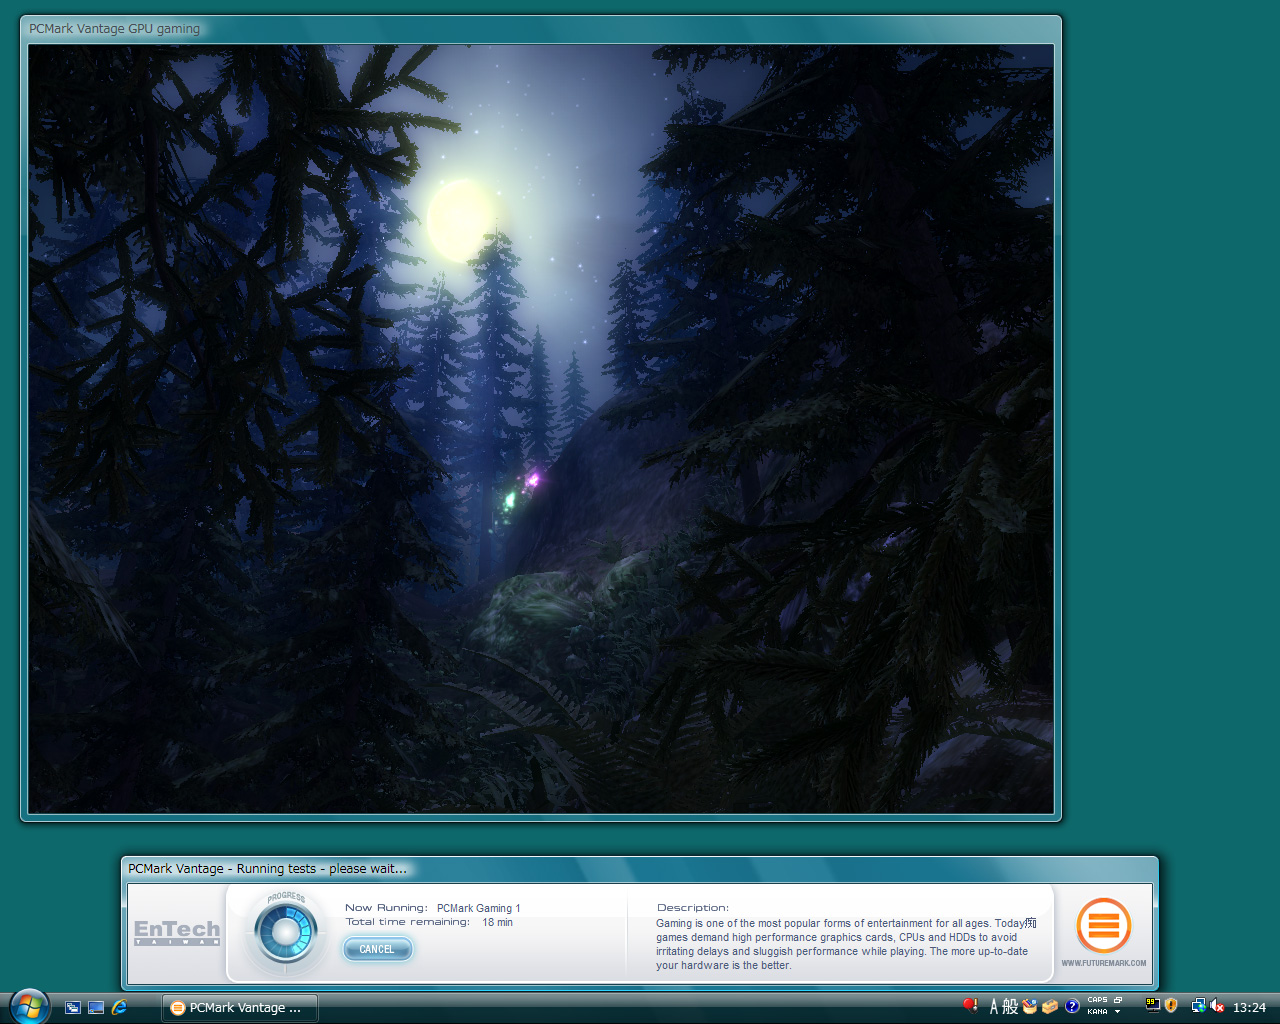This screenshot has height=1024, width=1280.
Task: Click the Total time remaining label
Action: tap(407, 922)
